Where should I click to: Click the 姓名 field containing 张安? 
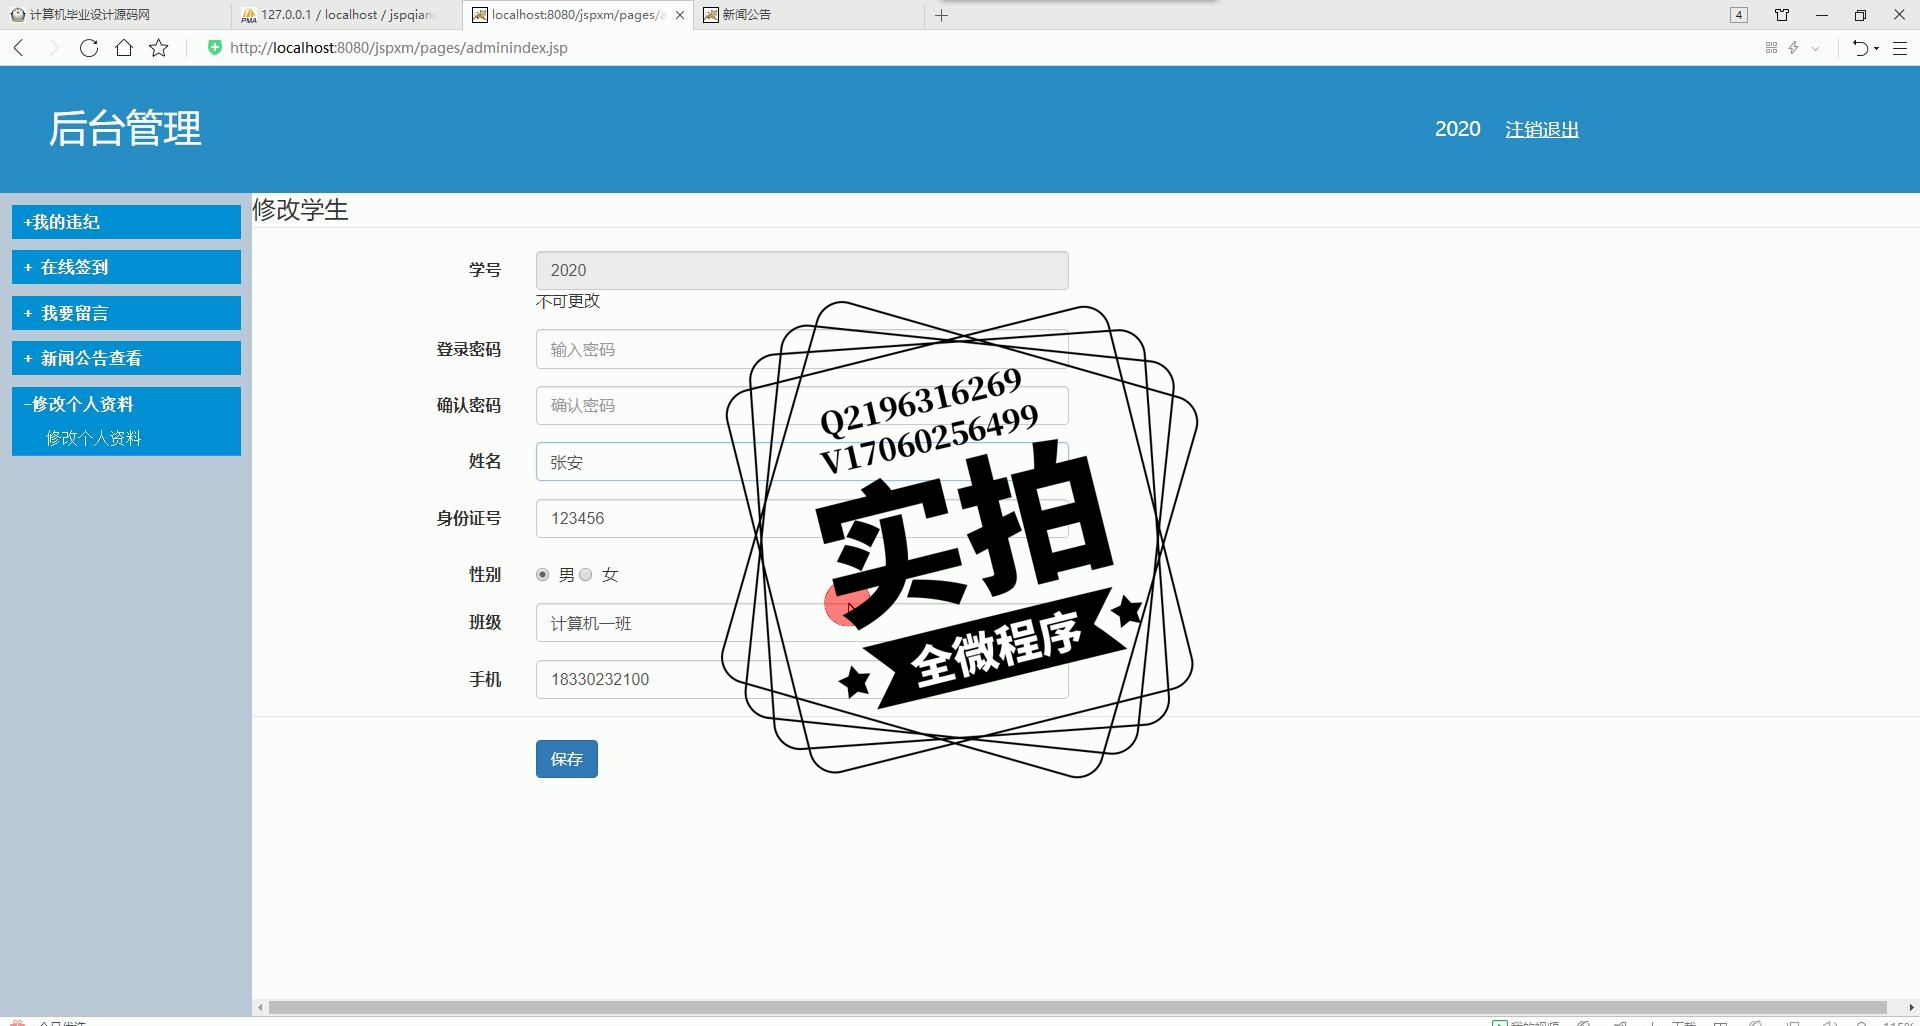click(x=802, y=462)
